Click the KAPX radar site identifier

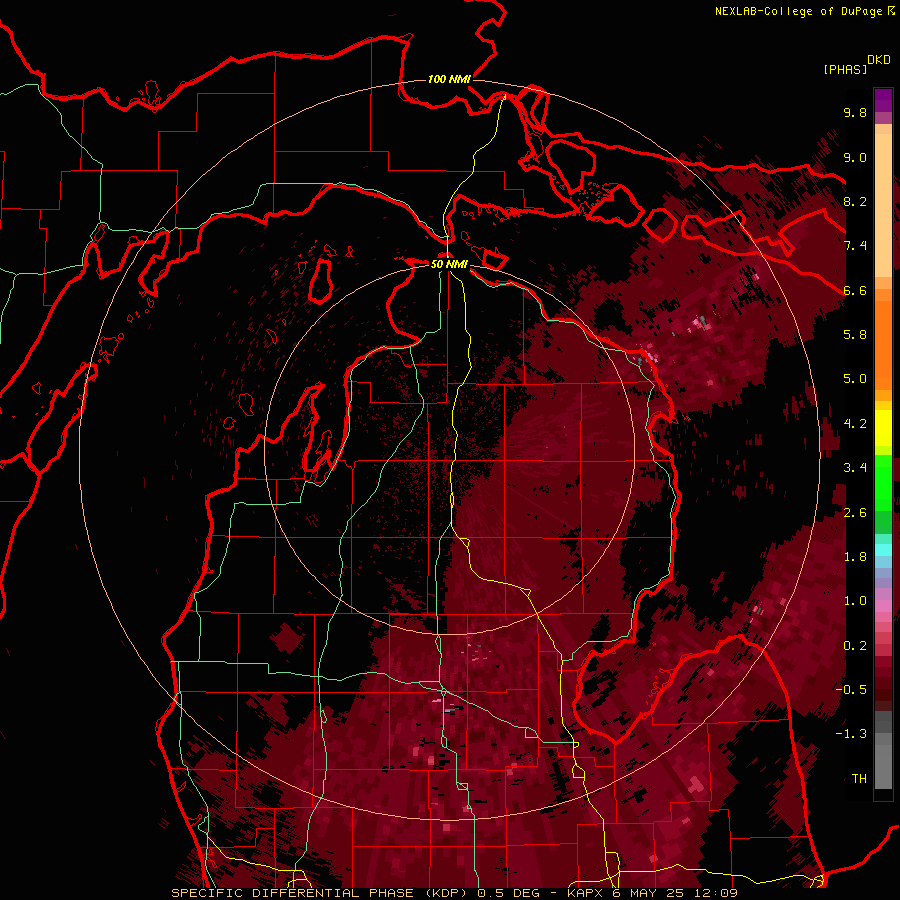point(585,893)
